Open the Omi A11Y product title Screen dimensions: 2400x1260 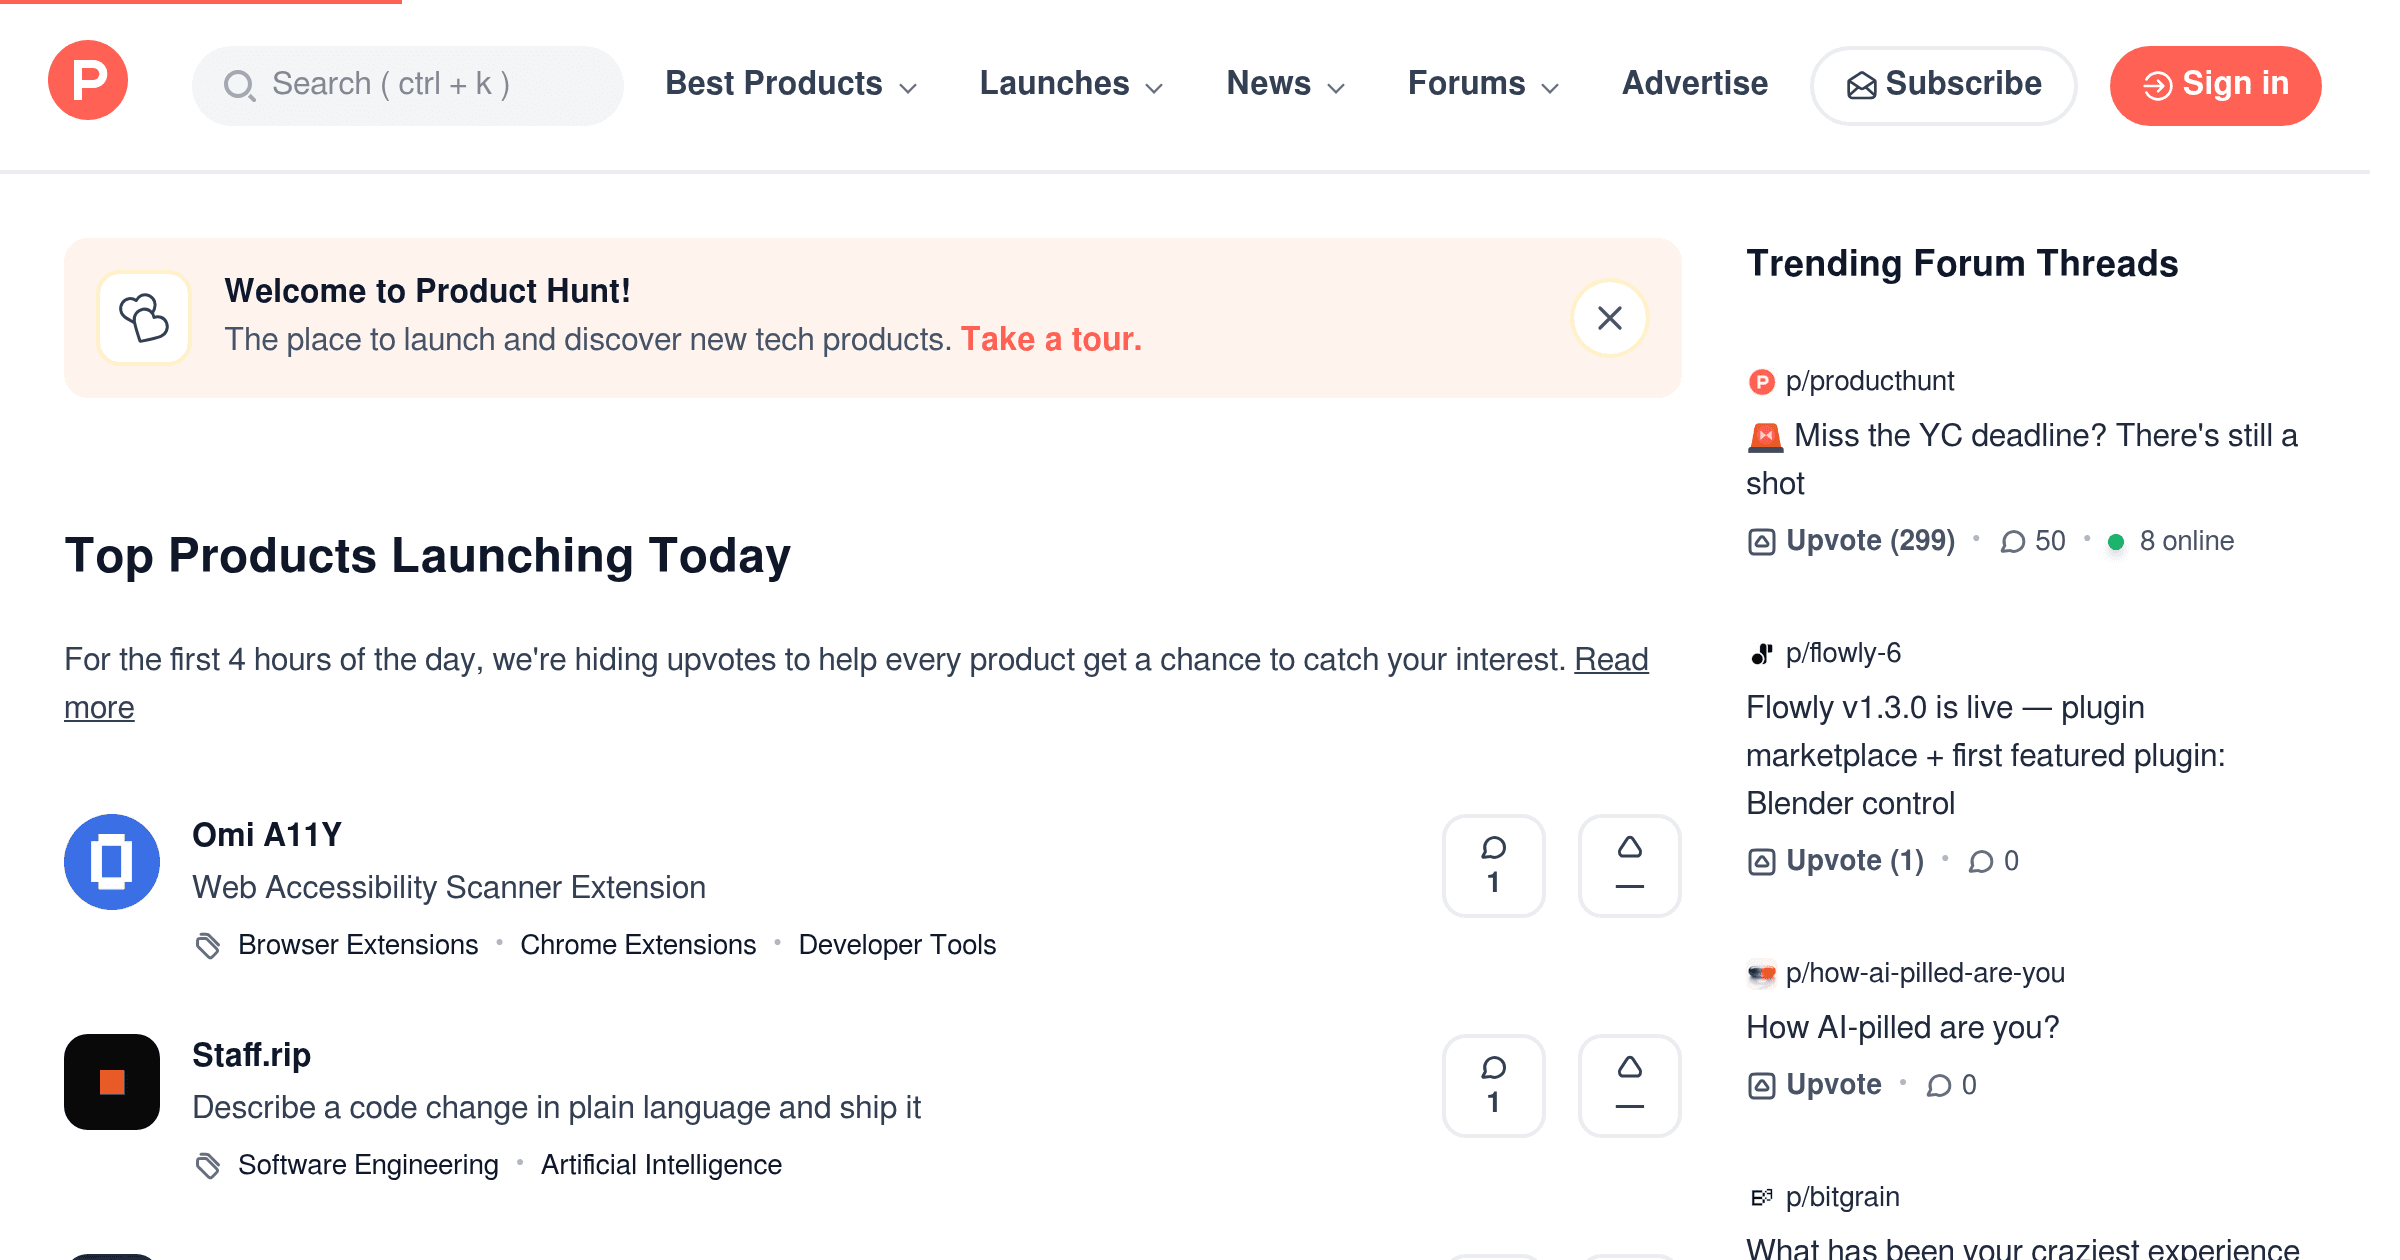tap(267, 835)
